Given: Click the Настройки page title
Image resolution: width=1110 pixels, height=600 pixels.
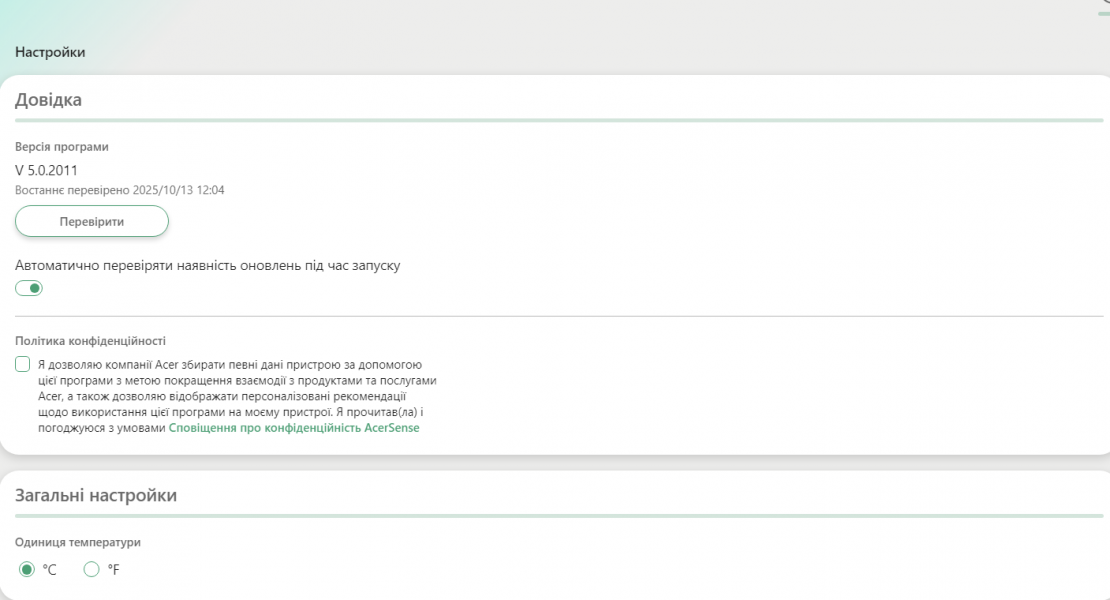Looking at the screenshot, I should [50, 52].
